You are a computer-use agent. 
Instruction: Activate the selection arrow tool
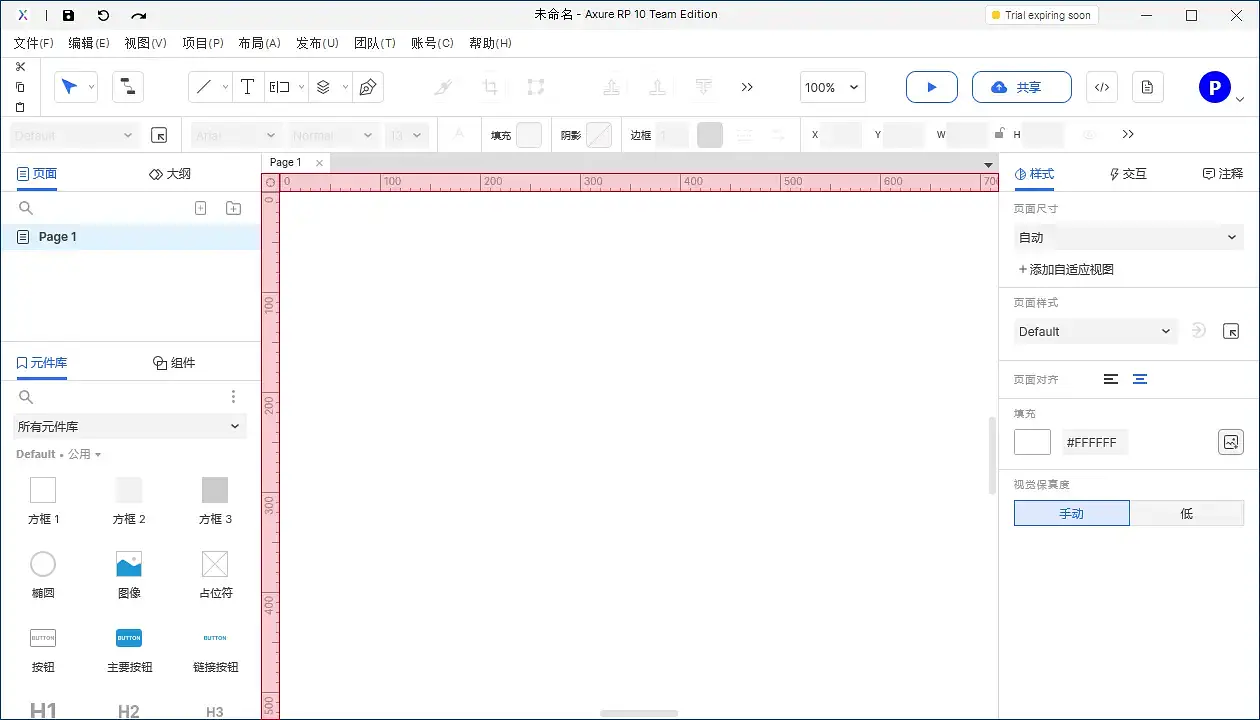(x=70, y=87)
